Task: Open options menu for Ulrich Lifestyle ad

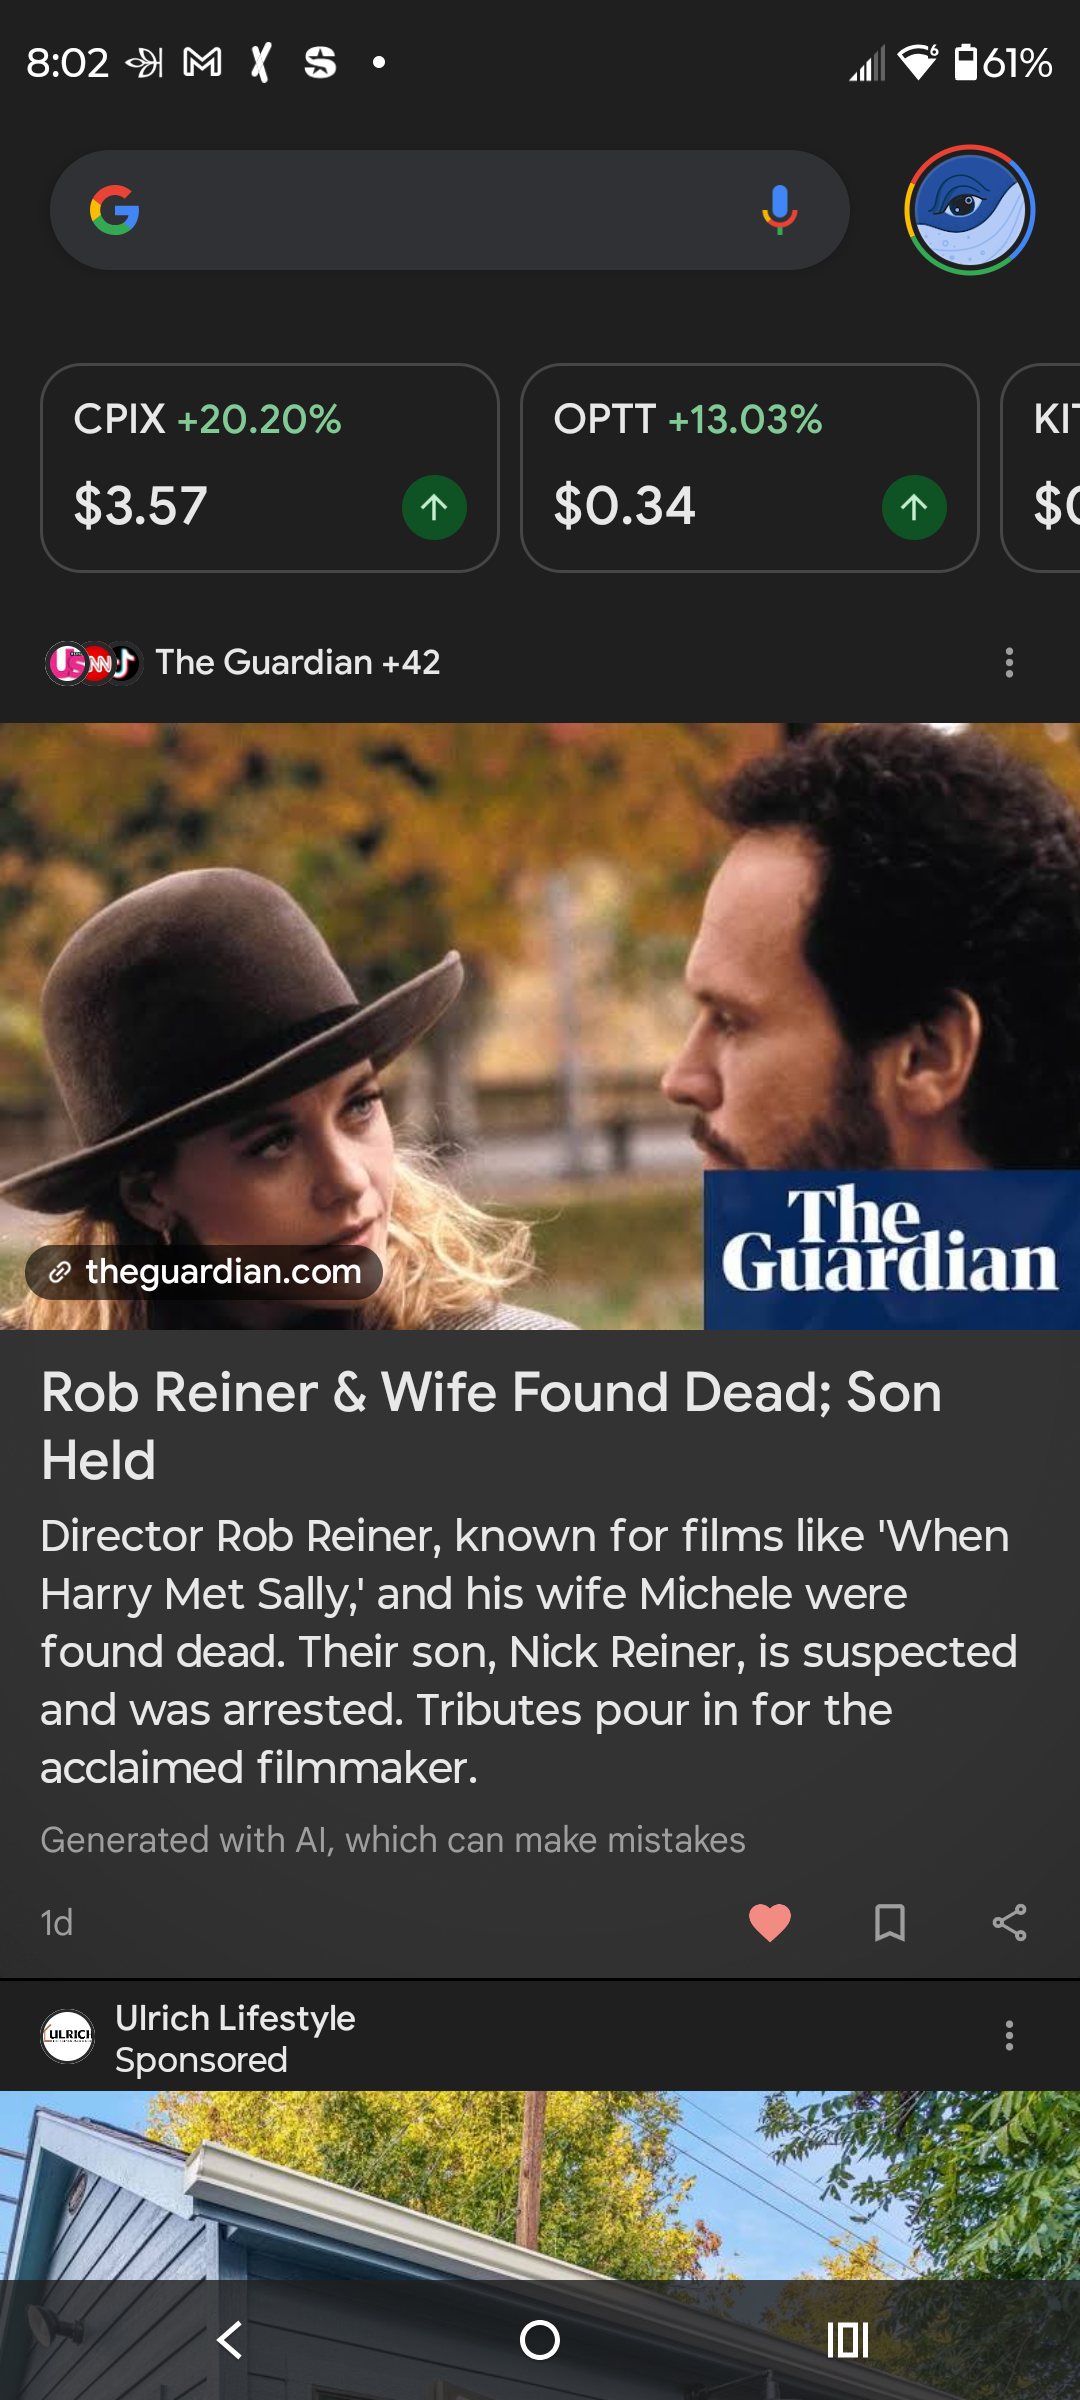Action: coord(1010,2035)
